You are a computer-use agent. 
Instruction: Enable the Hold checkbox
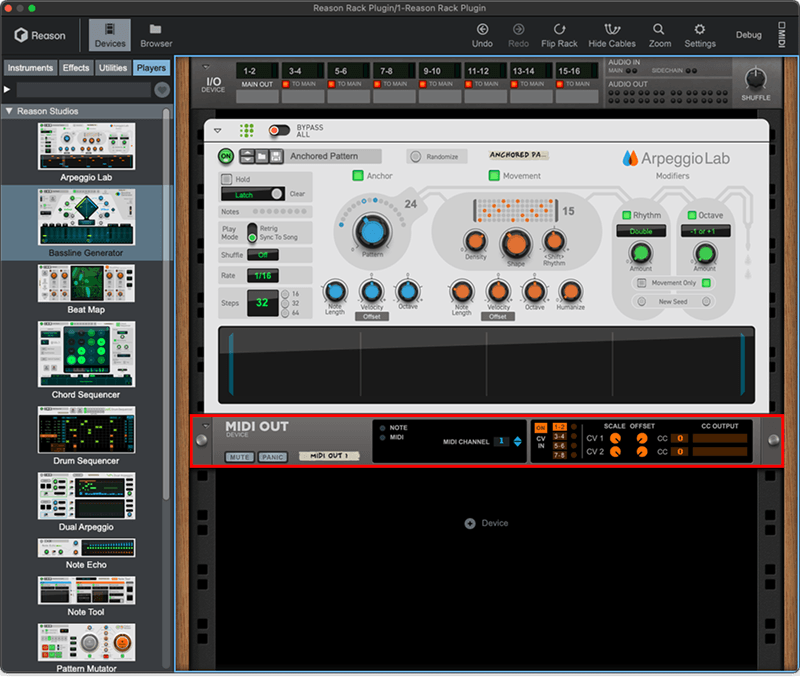[x=226, y=179]
